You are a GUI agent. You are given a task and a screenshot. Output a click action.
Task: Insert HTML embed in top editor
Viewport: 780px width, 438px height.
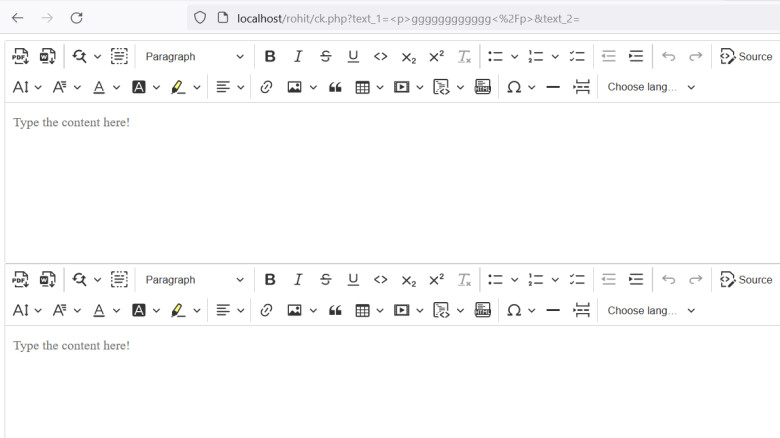coord(483,87)
